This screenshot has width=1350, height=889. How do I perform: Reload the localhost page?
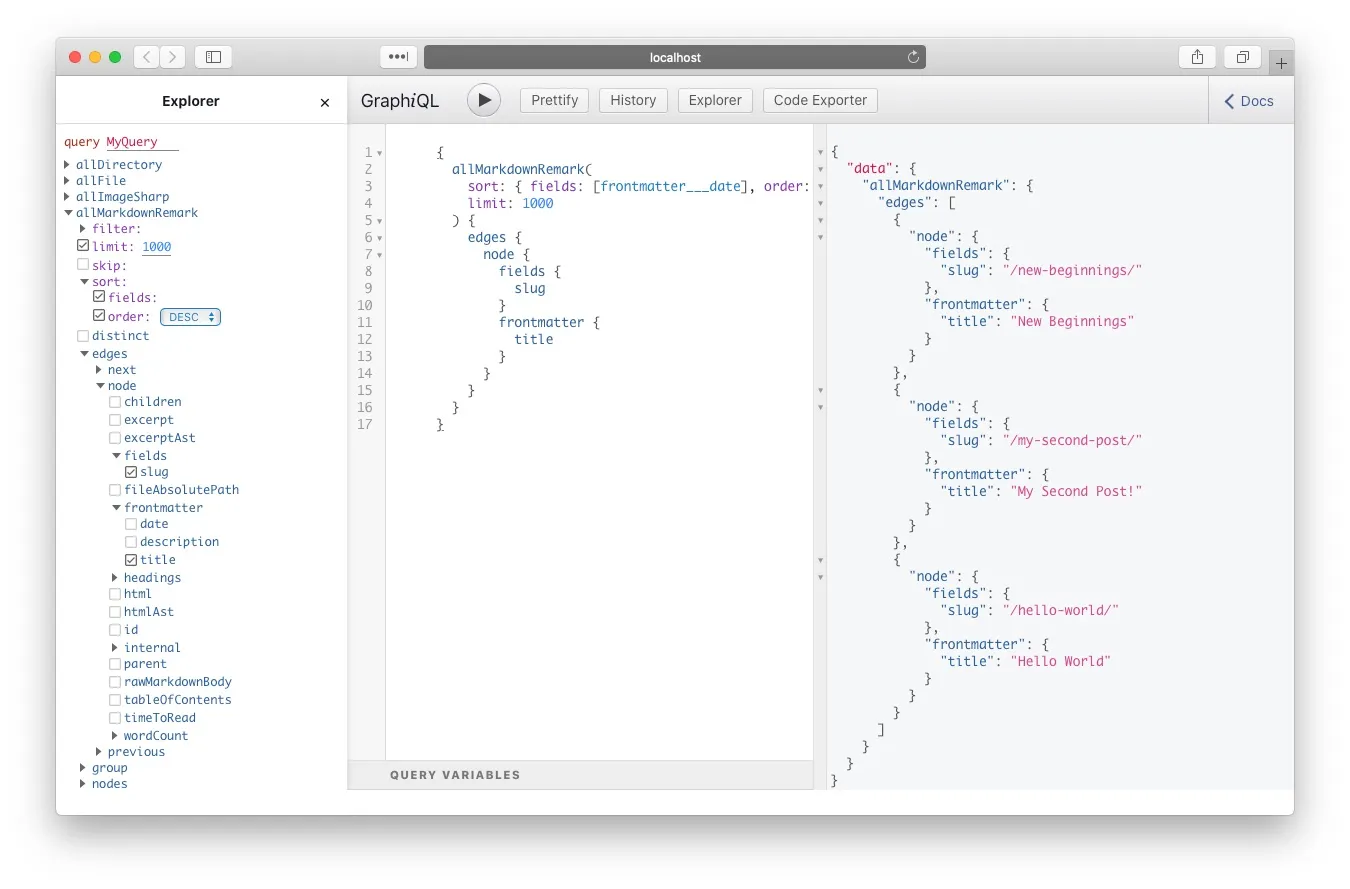click(x=912, y=57)
